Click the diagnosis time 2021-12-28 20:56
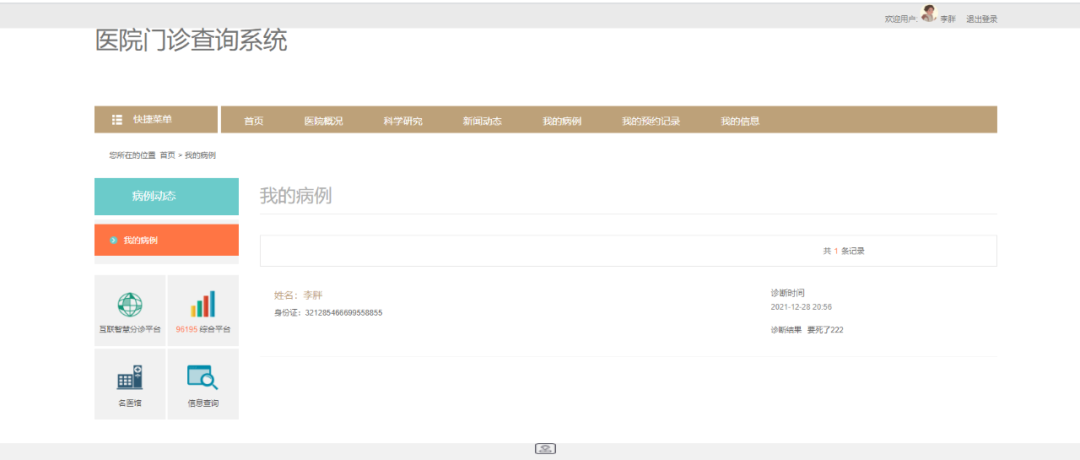Screen dimensions: 1080x460 tap(802, 307)
